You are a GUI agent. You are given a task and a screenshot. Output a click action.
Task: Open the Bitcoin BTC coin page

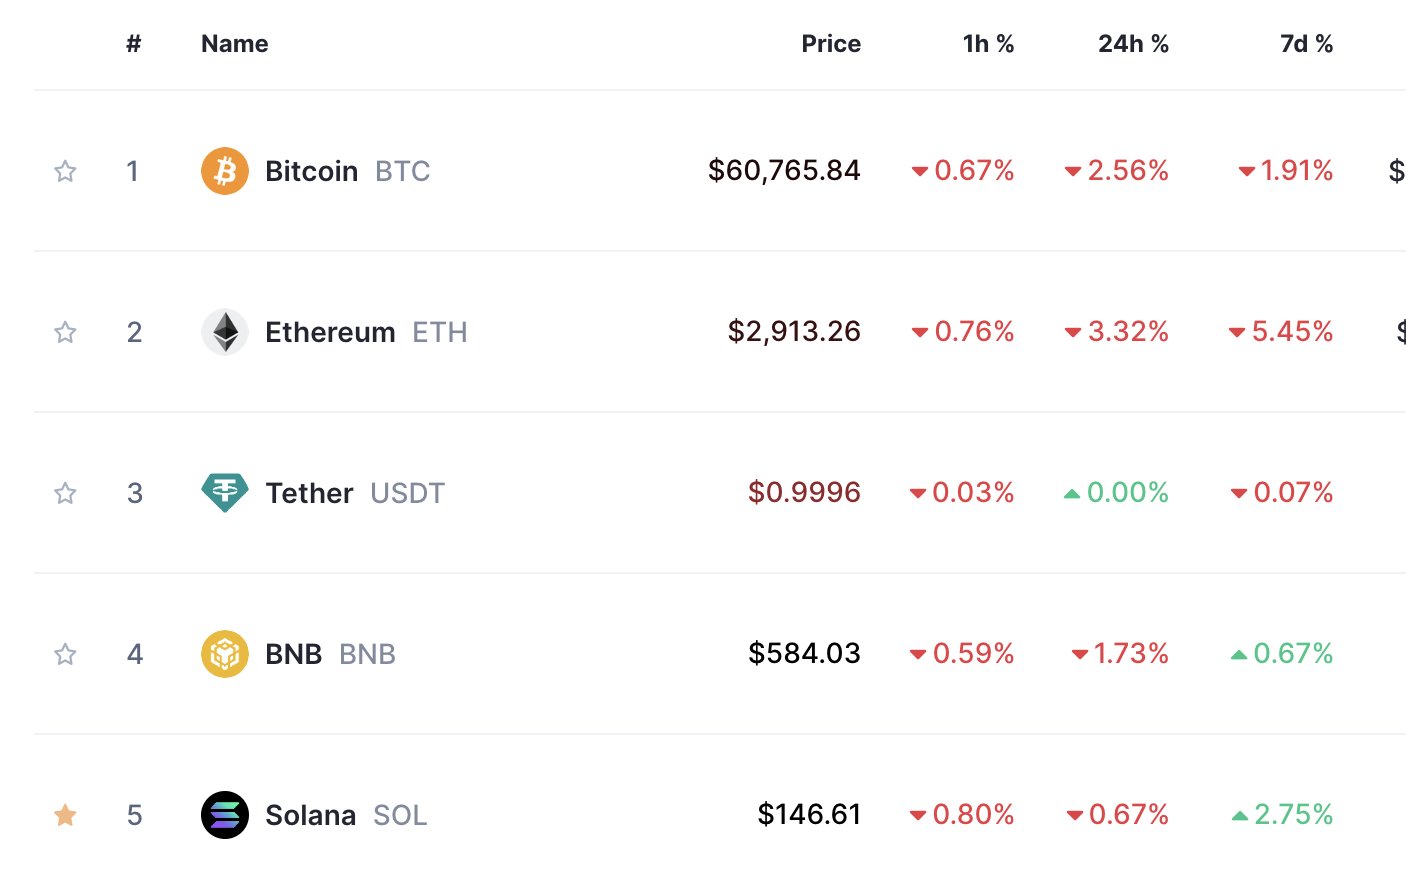pyautogui.click(x=347, y=171)
